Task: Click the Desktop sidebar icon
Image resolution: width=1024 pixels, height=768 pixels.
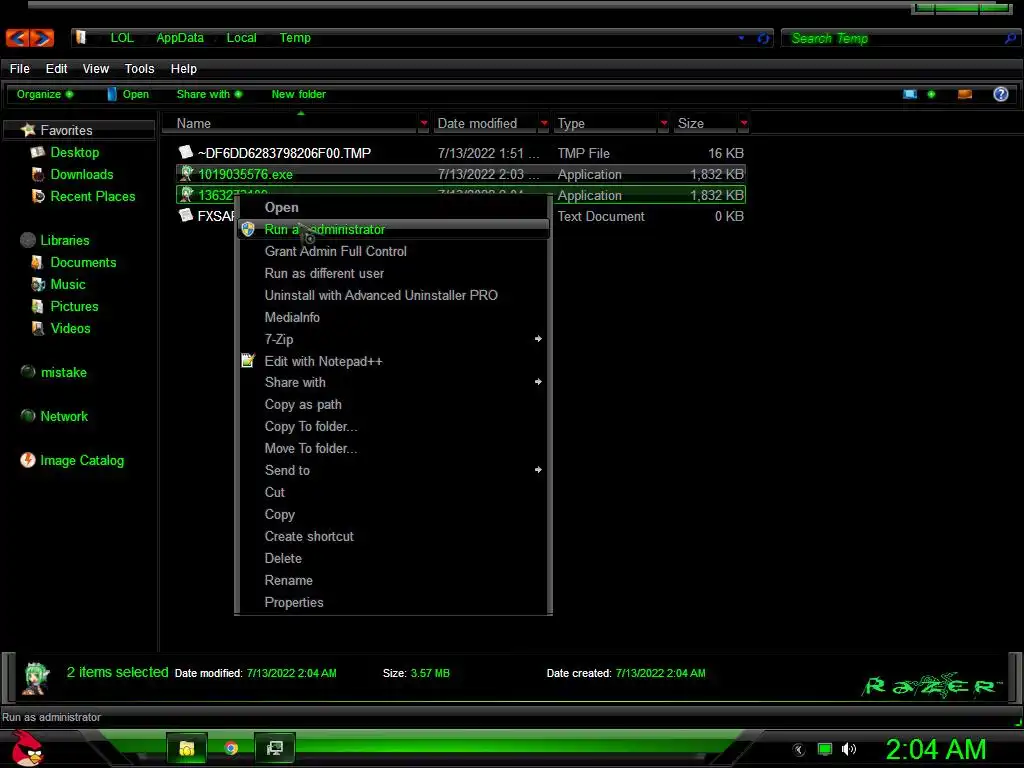Action: 38,152
